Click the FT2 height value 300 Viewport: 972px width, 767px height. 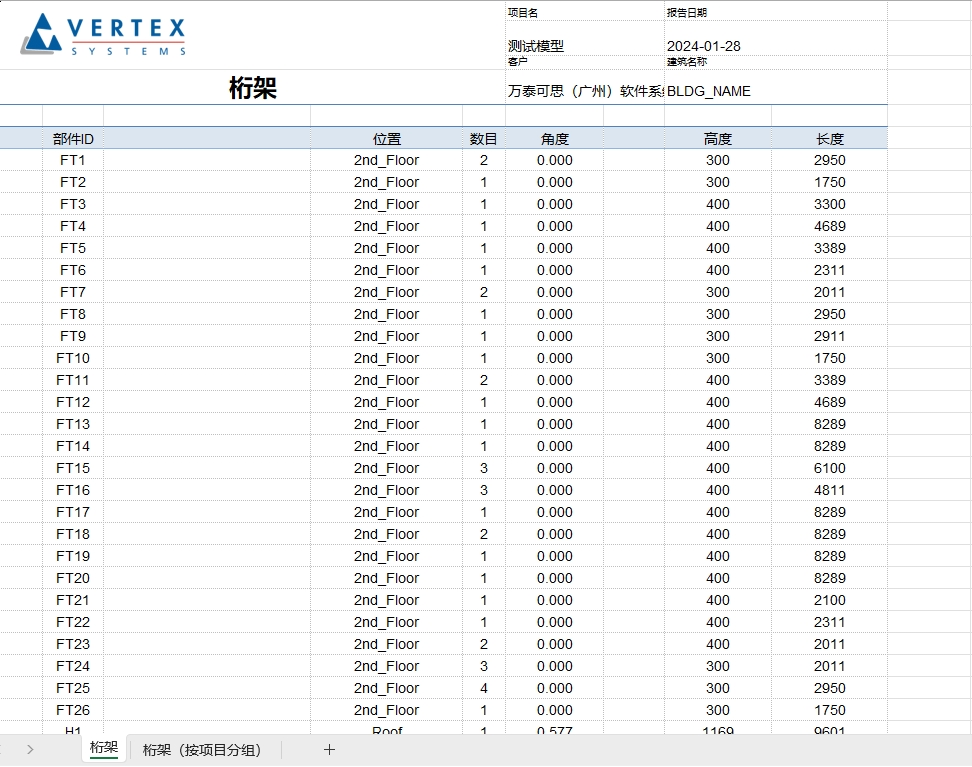718,182
